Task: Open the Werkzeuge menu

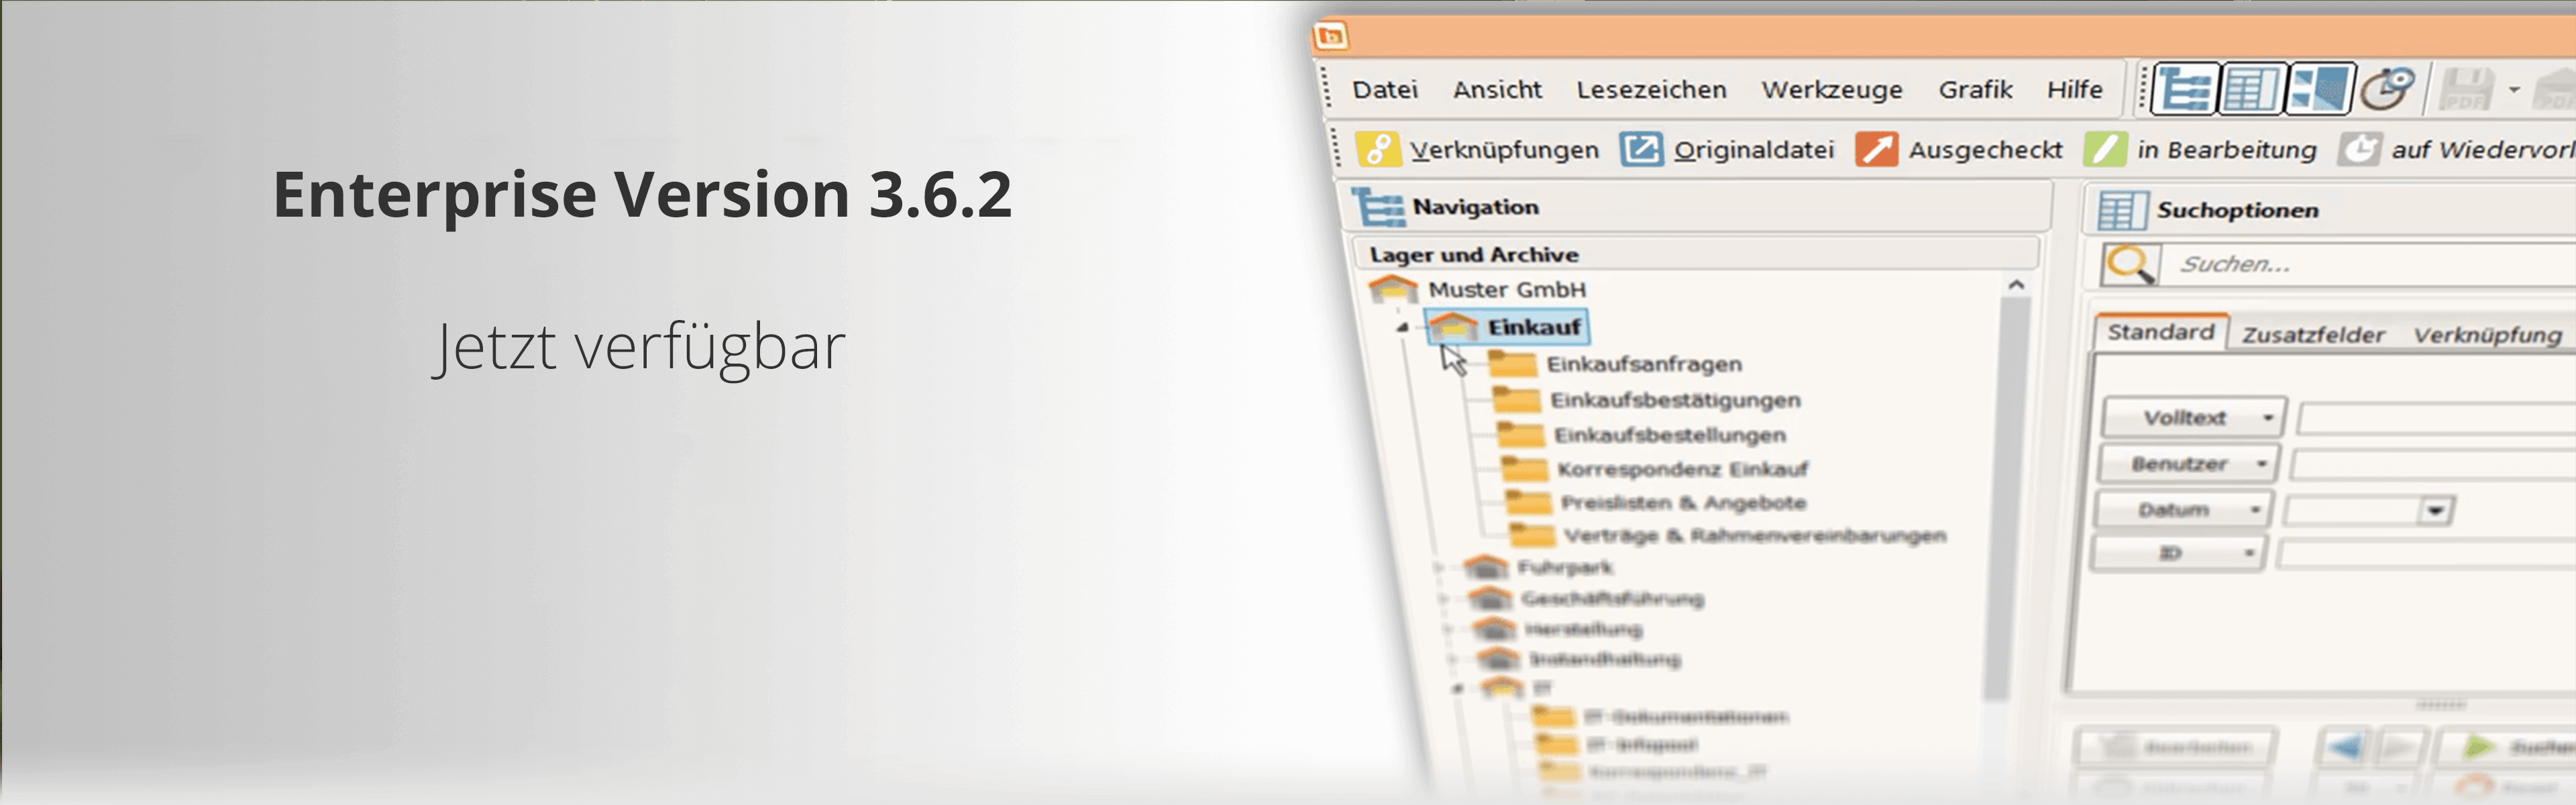Action: tap(1832, 90)
